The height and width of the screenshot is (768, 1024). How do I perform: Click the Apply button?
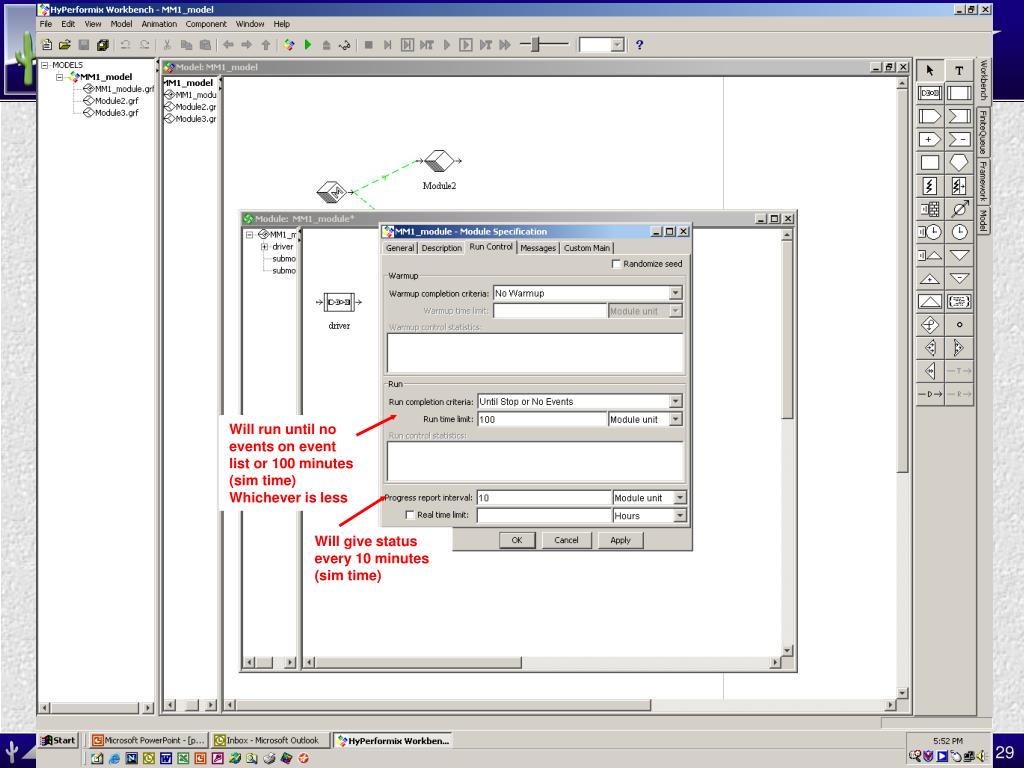[620, 540]
